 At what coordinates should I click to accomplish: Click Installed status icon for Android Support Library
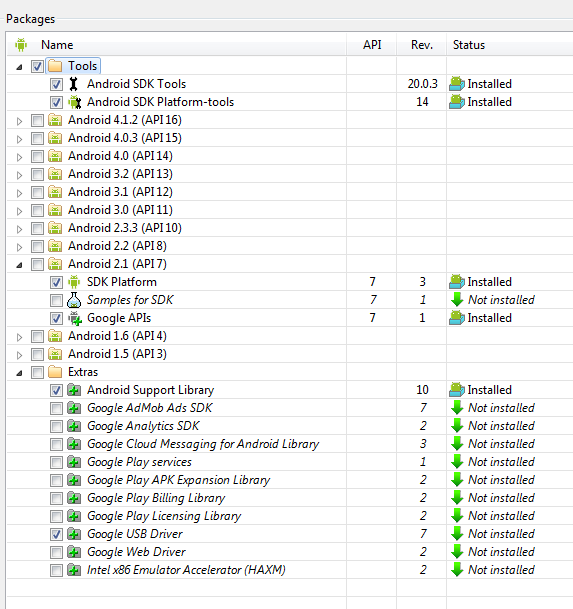pyautogui.click(x=457, y=390)
